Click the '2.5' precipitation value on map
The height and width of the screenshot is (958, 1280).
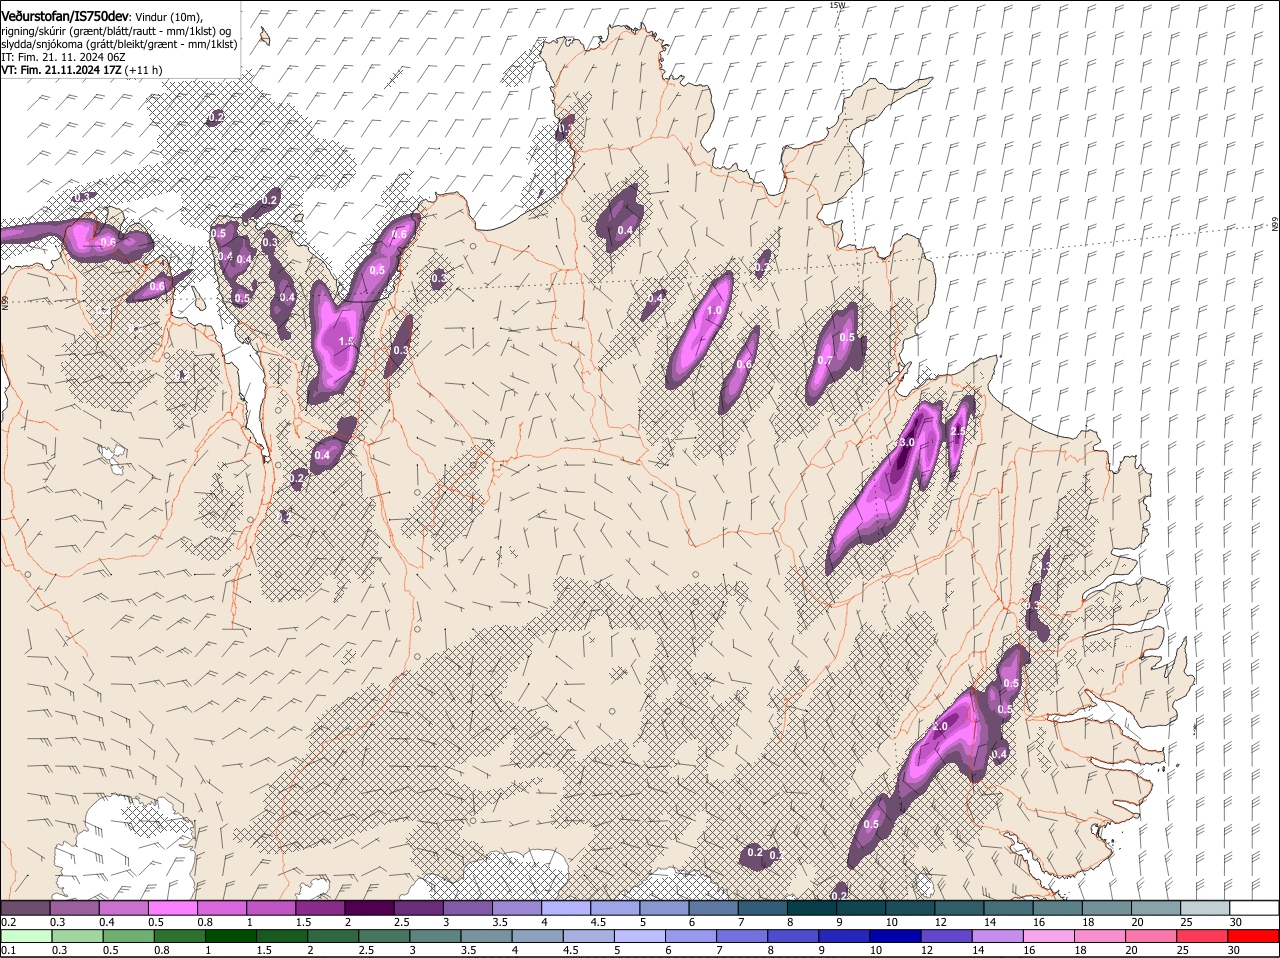coord(957,431)
